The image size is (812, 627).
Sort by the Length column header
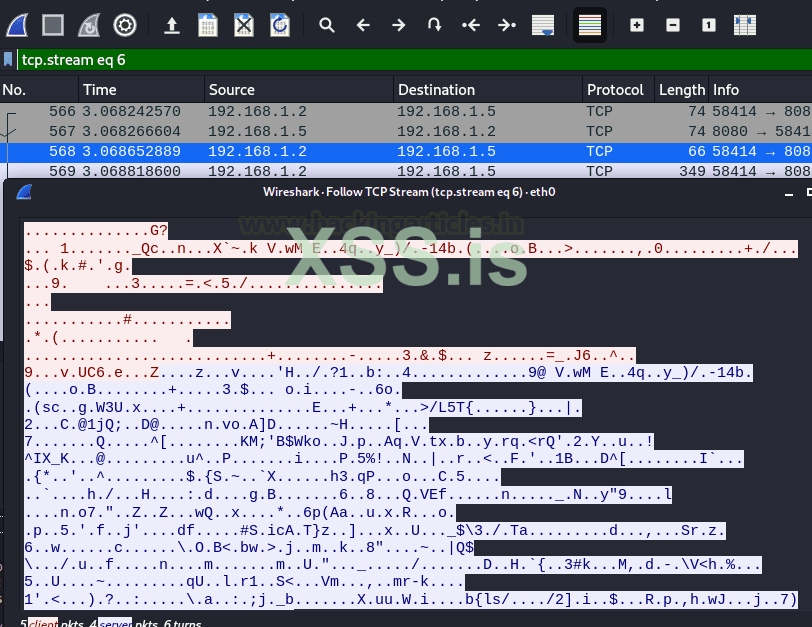click(682, 90)
